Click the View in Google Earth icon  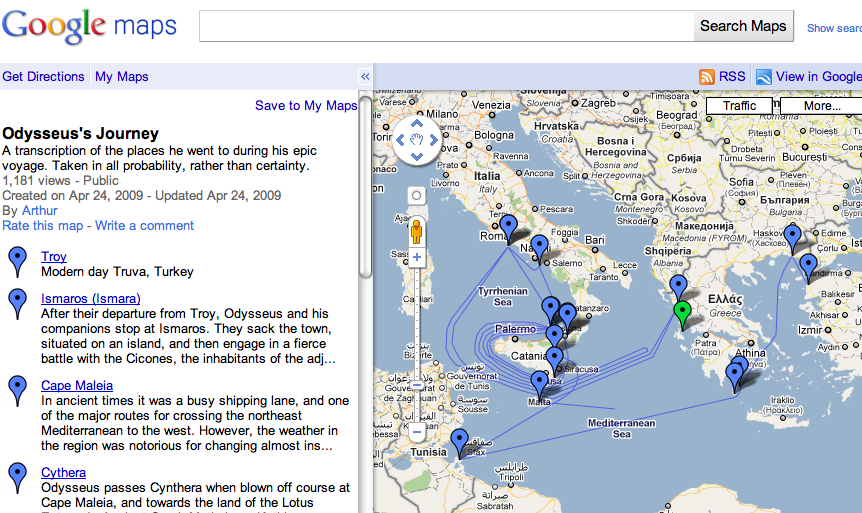tap(764, 77)
